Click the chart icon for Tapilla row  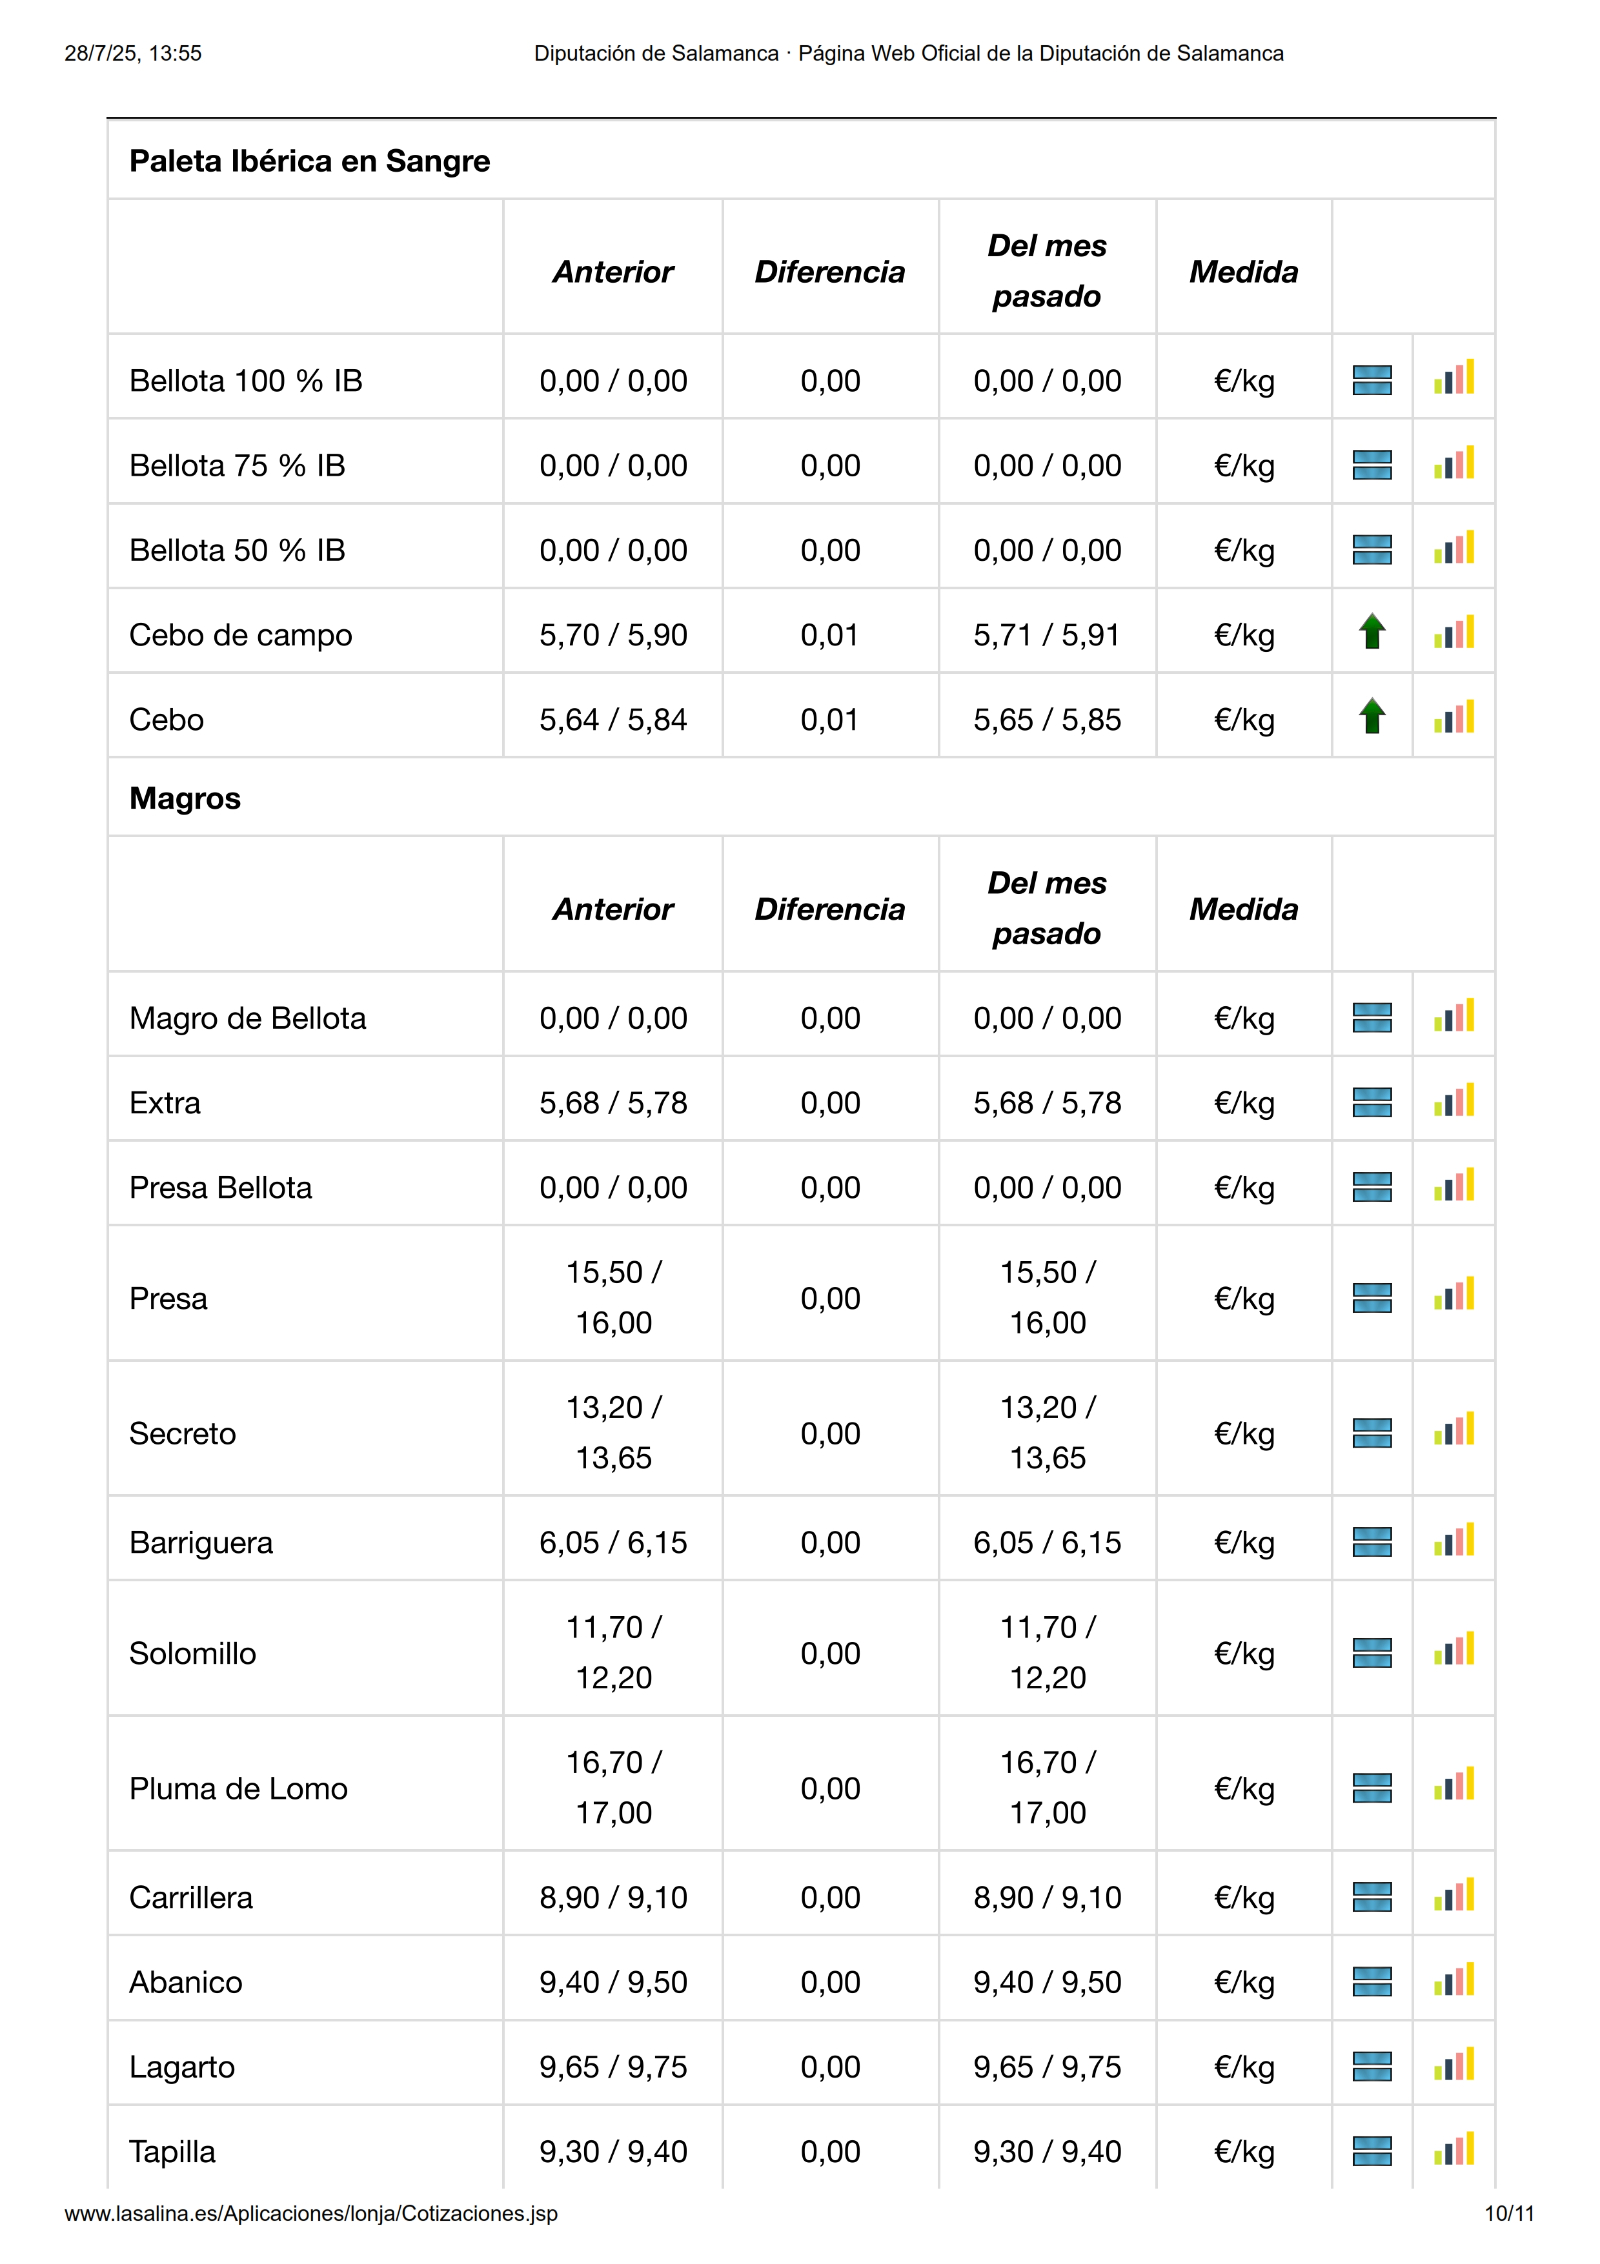(1453, 2150)
